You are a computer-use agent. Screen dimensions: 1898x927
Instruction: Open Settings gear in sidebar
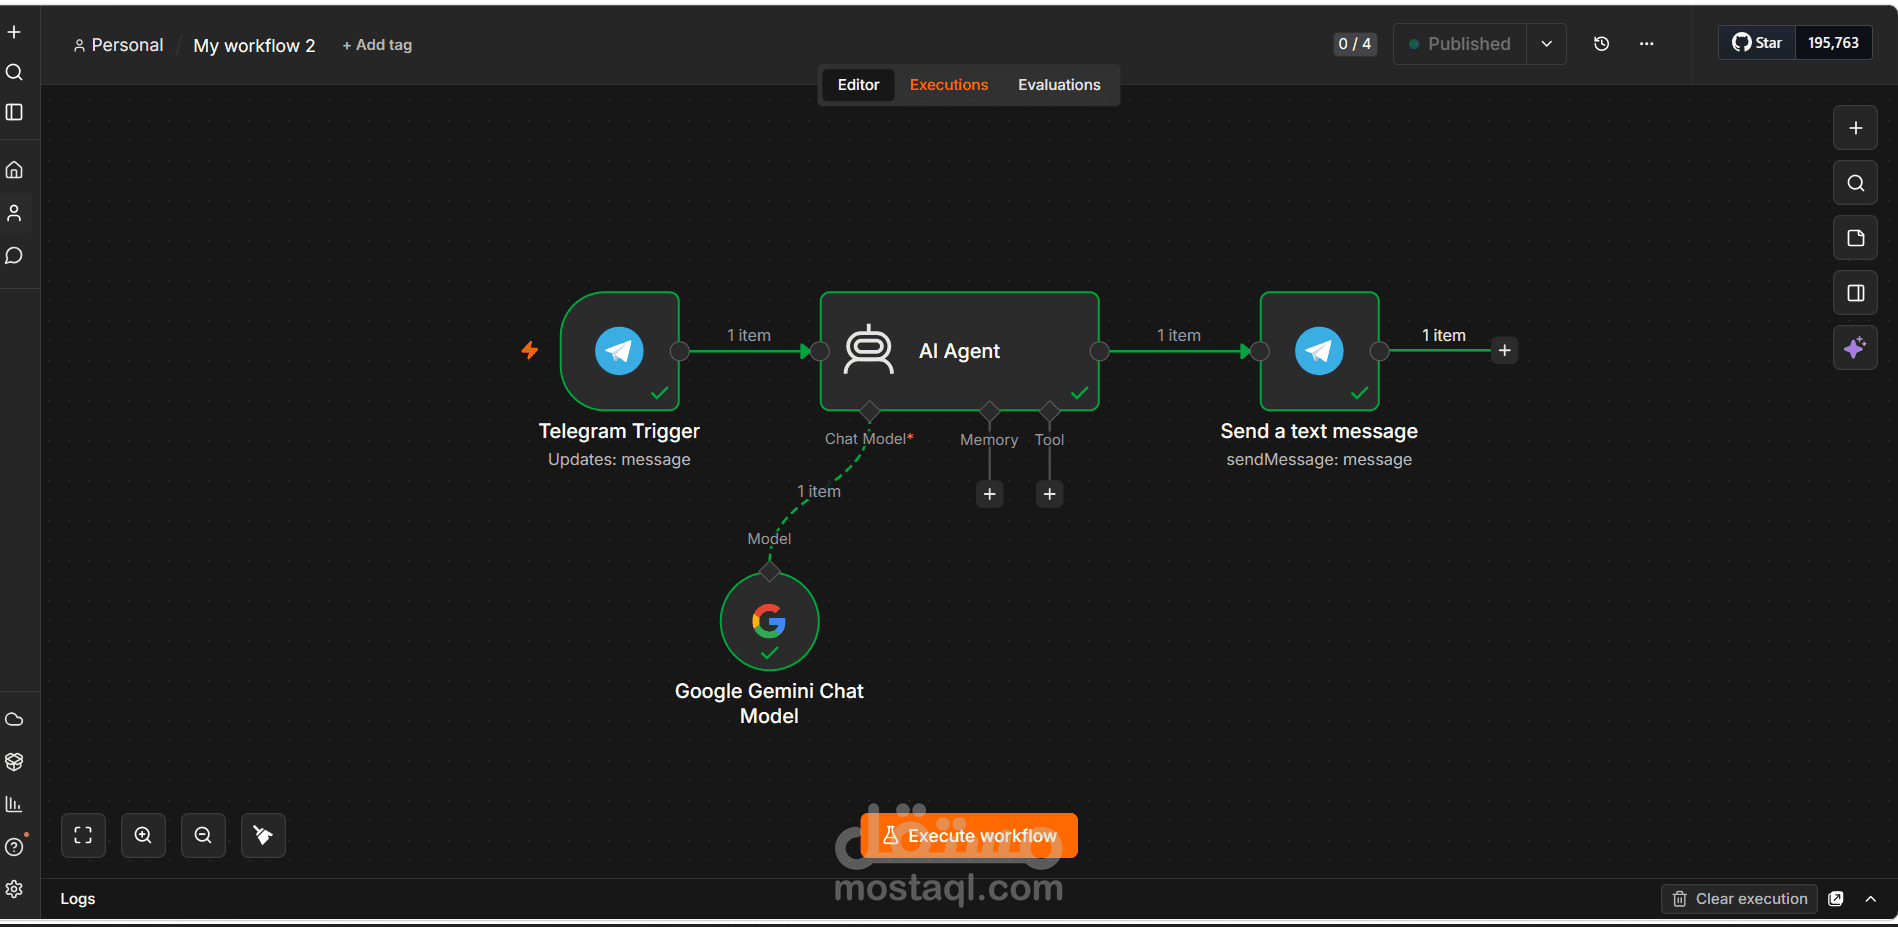[x=14, y=889]
